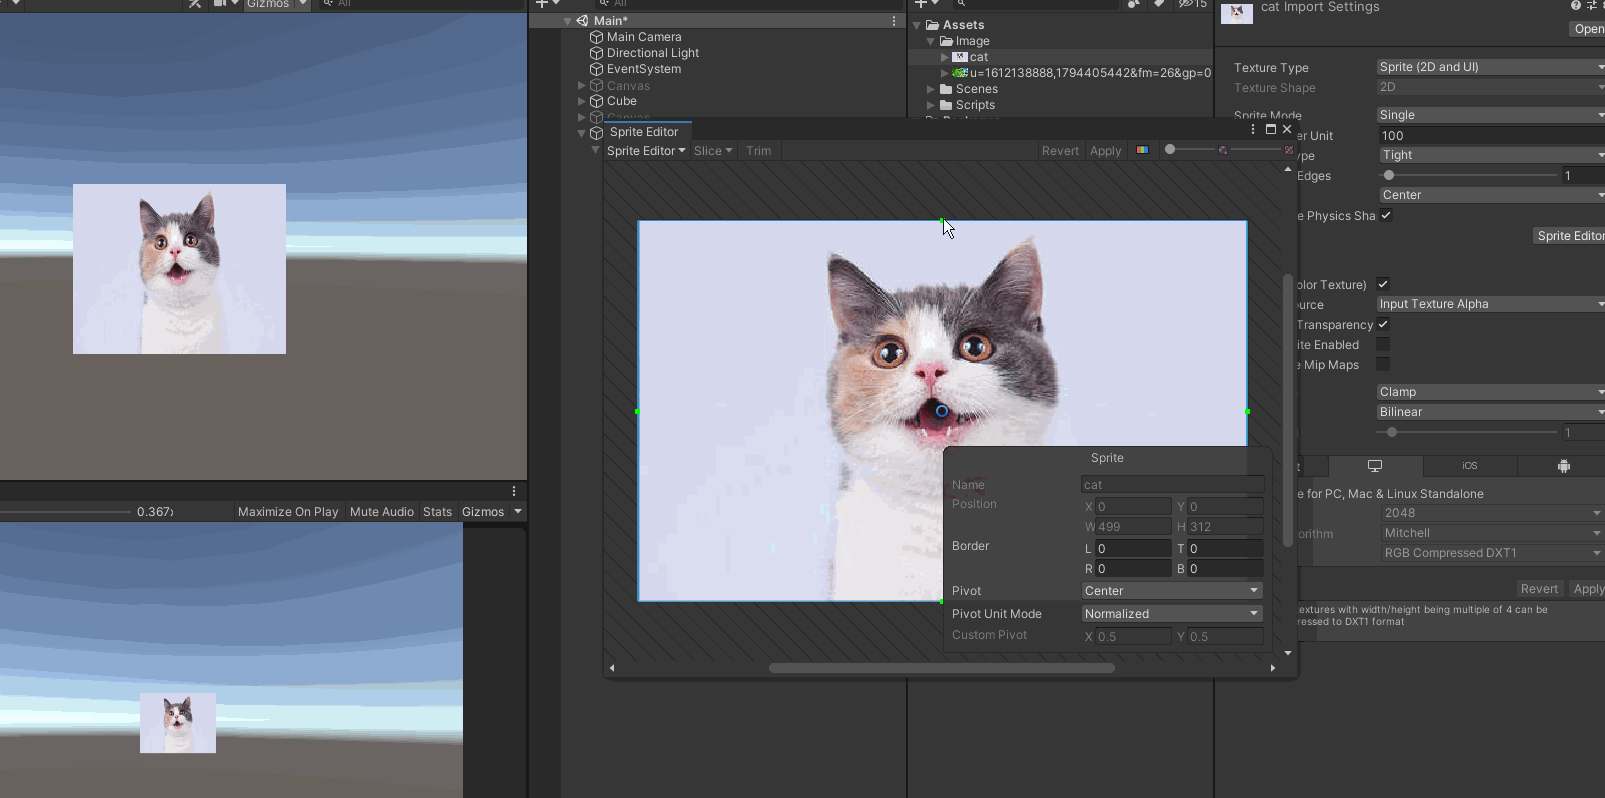The image size is (1605, 798).
Task: Click the EventSystem cube icon
Action: tap(597, 69)
